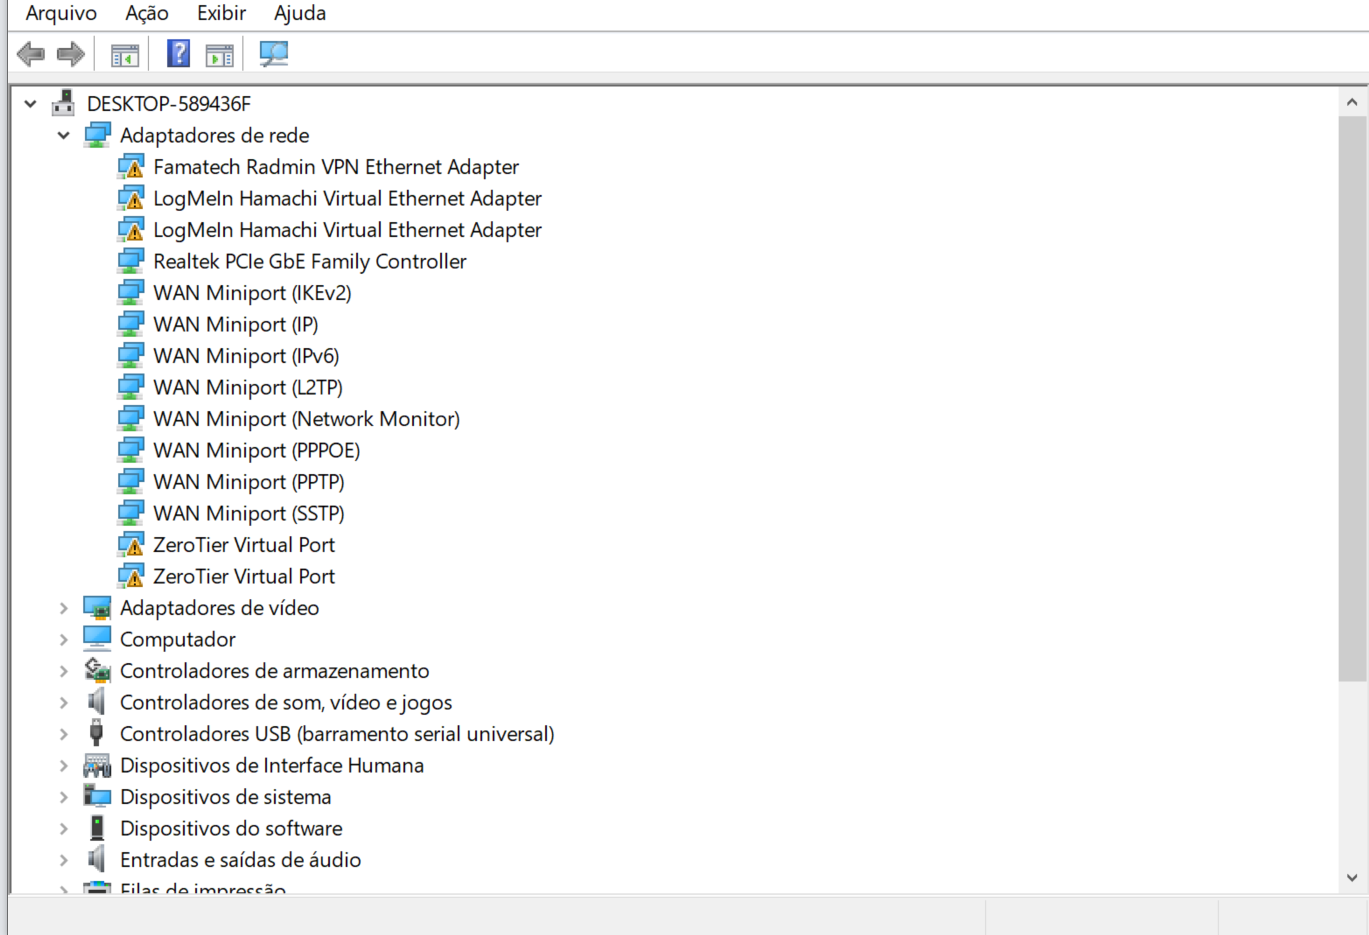Click the Forward arrow toolbar icon
The image size is (1369, 935).
point(71,54)
